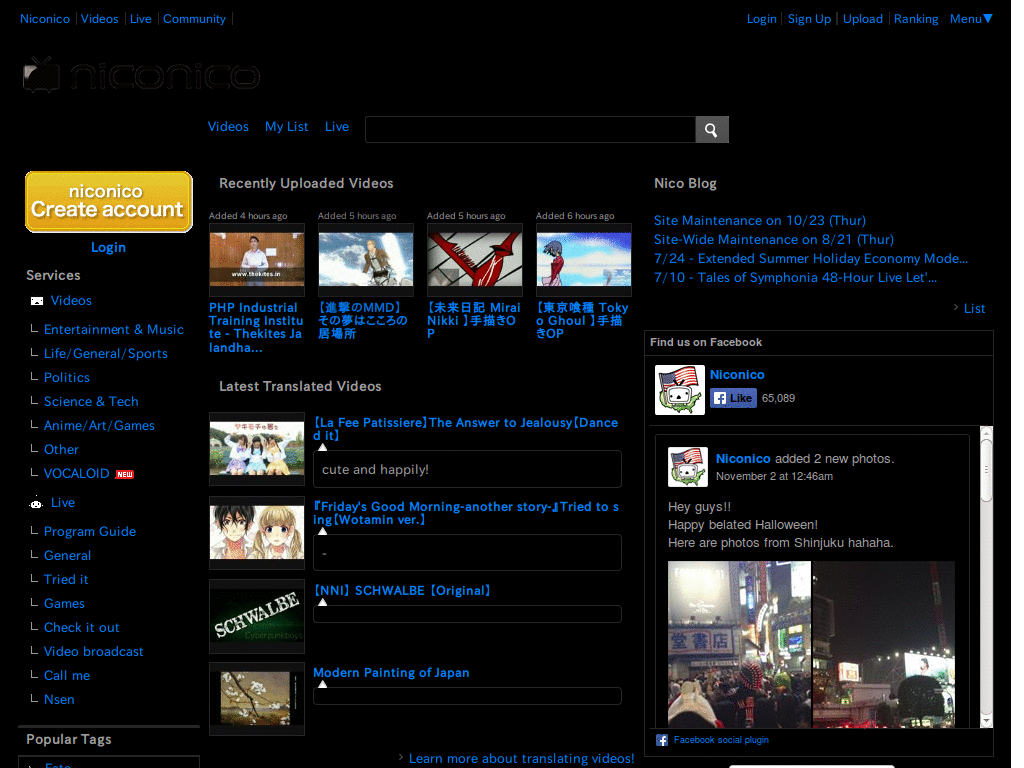Open Check it out live category

(x=82, y=628)
